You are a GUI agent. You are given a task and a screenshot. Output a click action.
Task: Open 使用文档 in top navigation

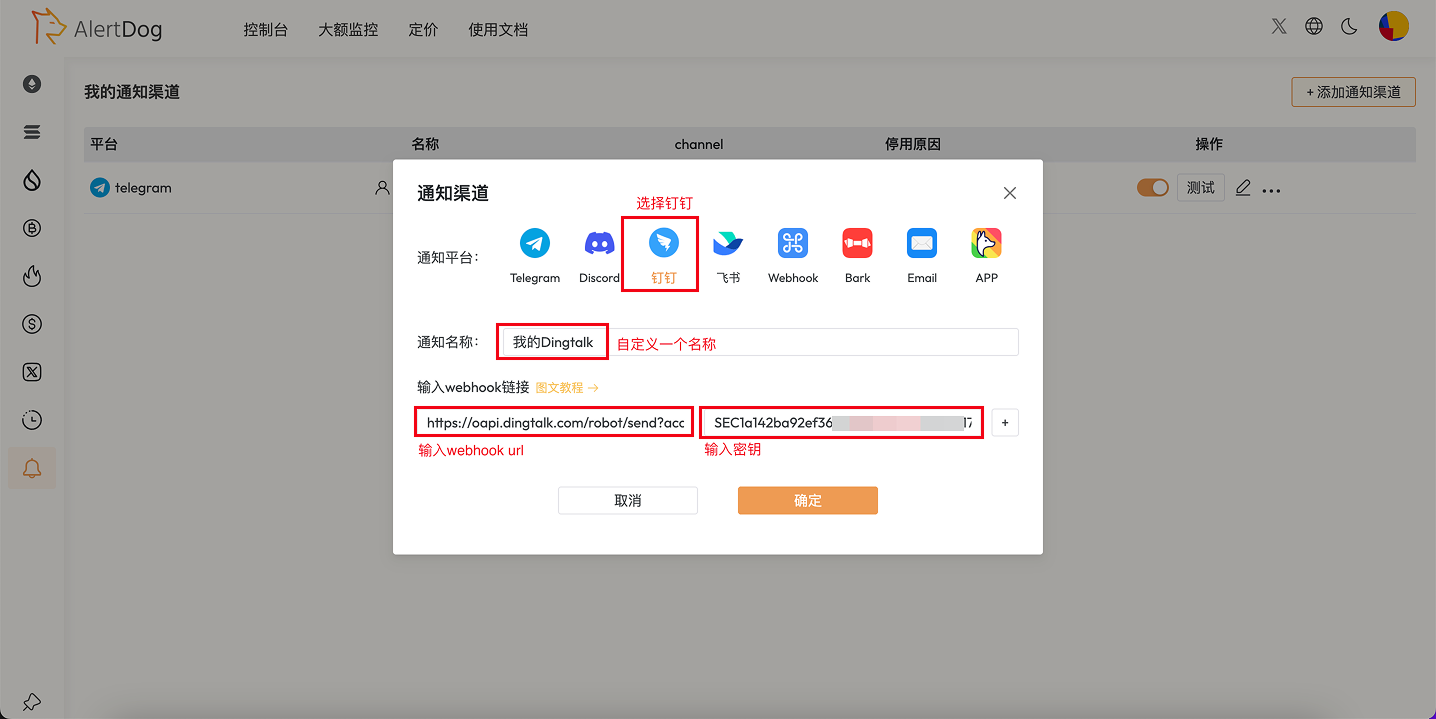click(498, 30)
